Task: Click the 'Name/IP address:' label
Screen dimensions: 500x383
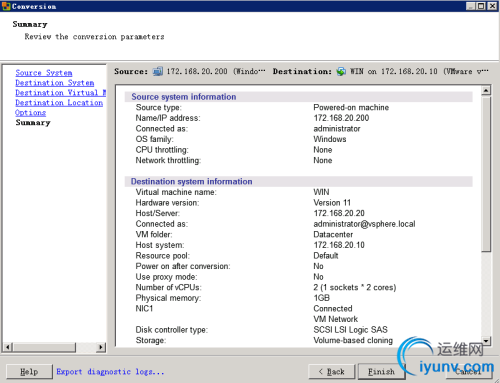Action: pos(168,118)
